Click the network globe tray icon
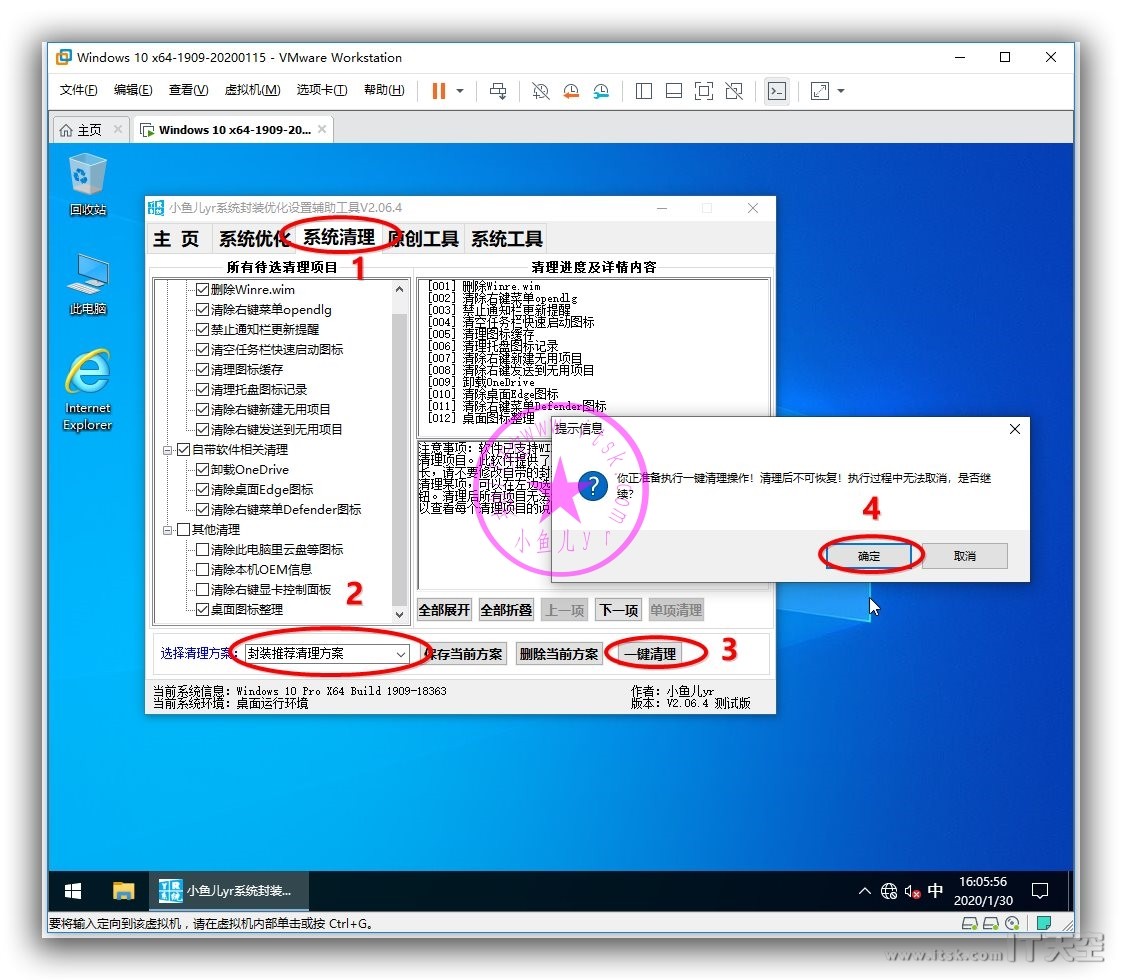1122x980 pixels. (889, 891)
